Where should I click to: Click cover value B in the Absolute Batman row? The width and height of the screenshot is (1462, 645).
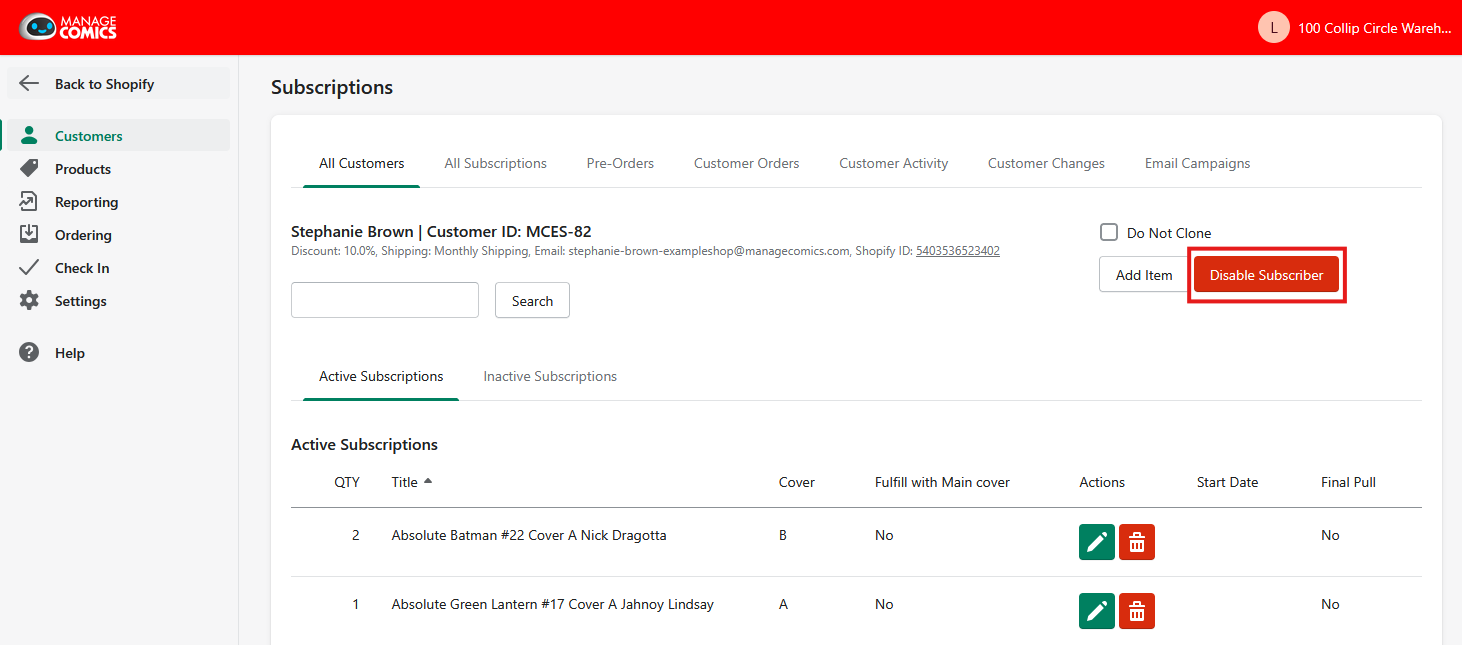[783, 535]
